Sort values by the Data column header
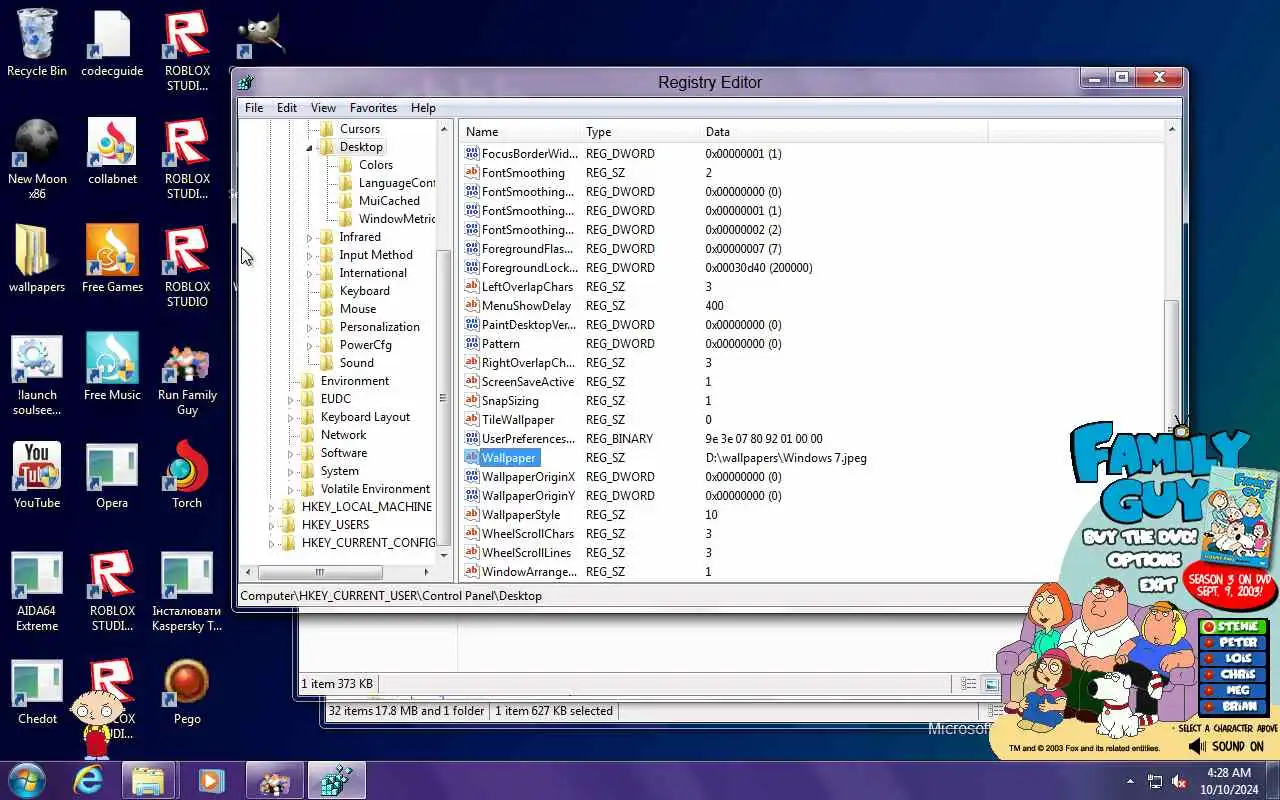The image size is (1280, 800). [x=844, y=132]
